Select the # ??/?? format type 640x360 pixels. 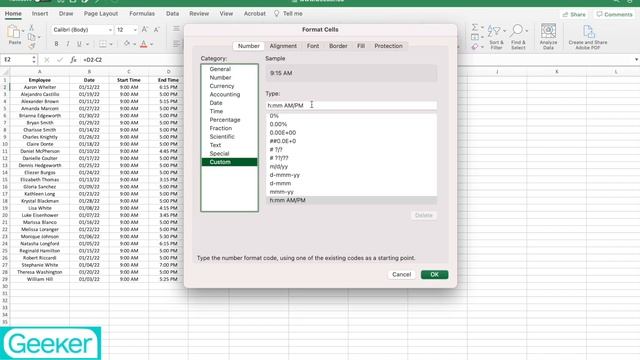[351, 158]
